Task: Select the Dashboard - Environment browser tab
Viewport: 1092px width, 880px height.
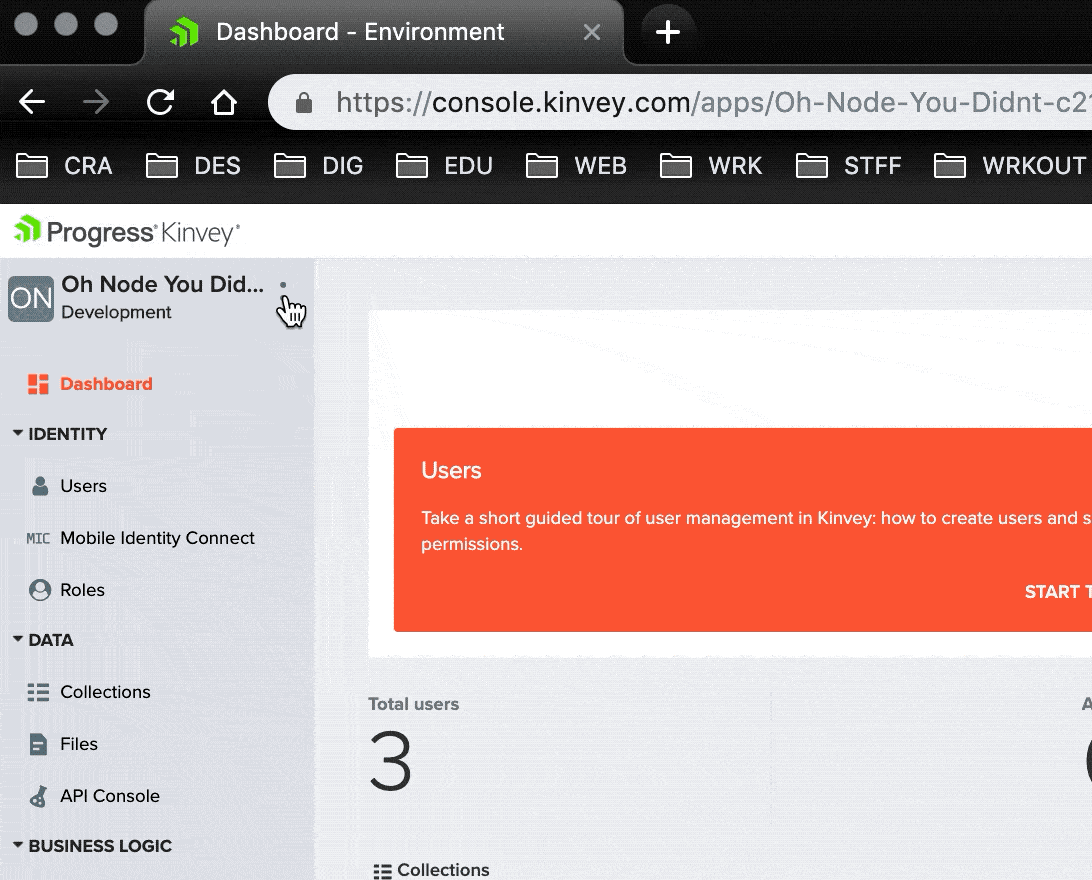Action: tap(360, 32)
